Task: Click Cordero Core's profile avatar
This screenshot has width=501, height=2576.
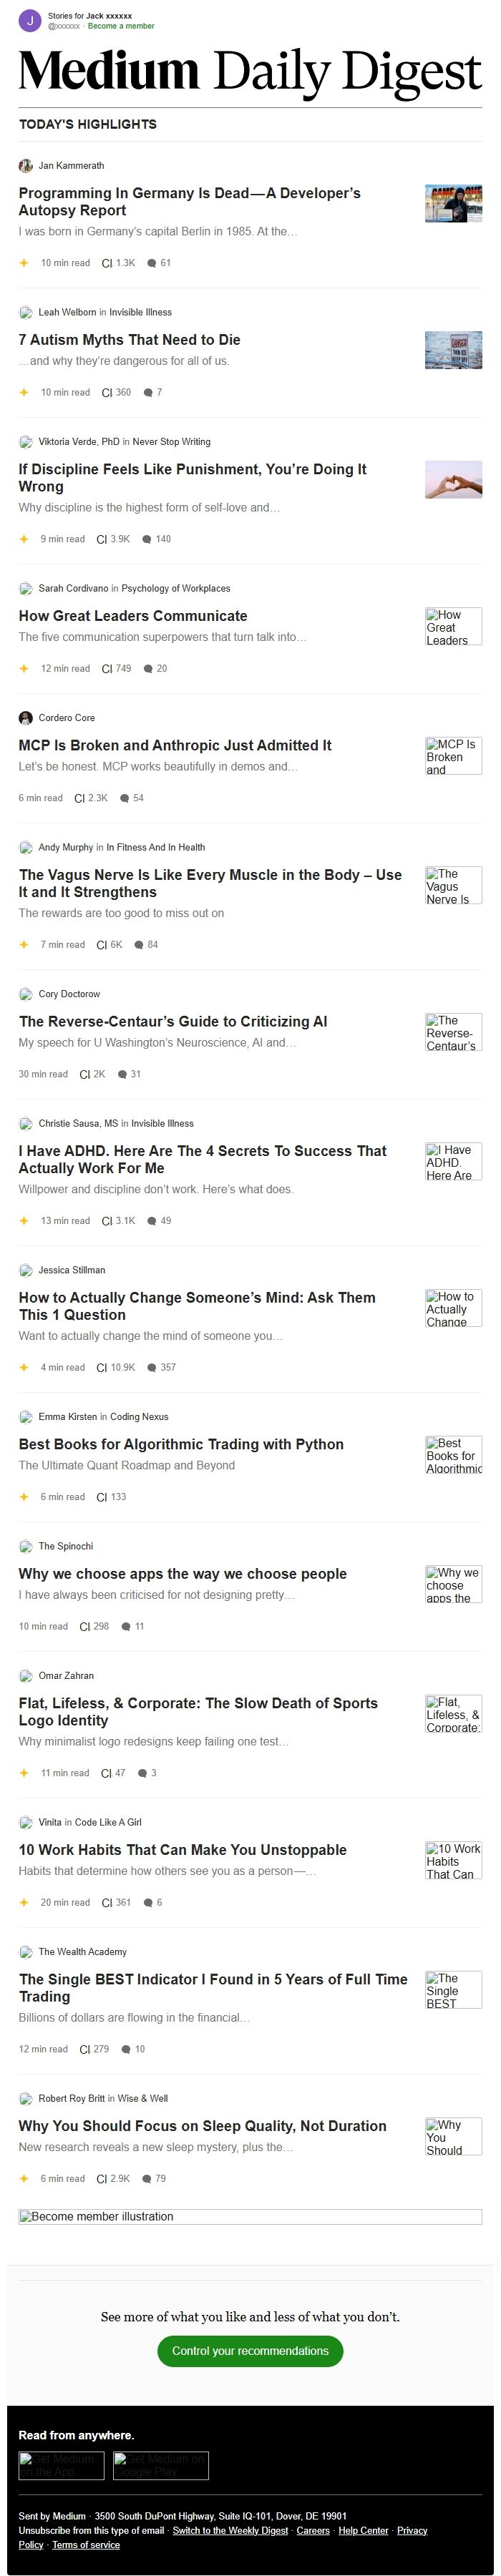Action: [25, 718]
